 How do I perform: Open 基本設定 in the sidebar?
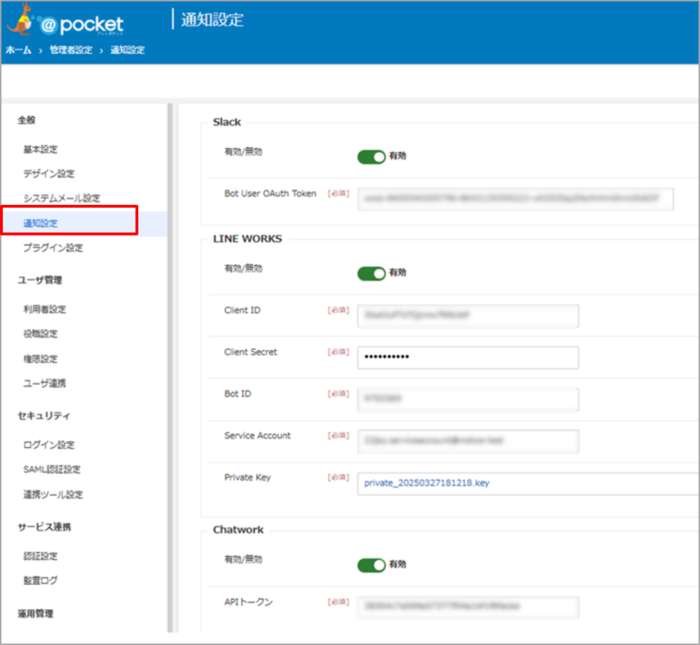[41, 149]
